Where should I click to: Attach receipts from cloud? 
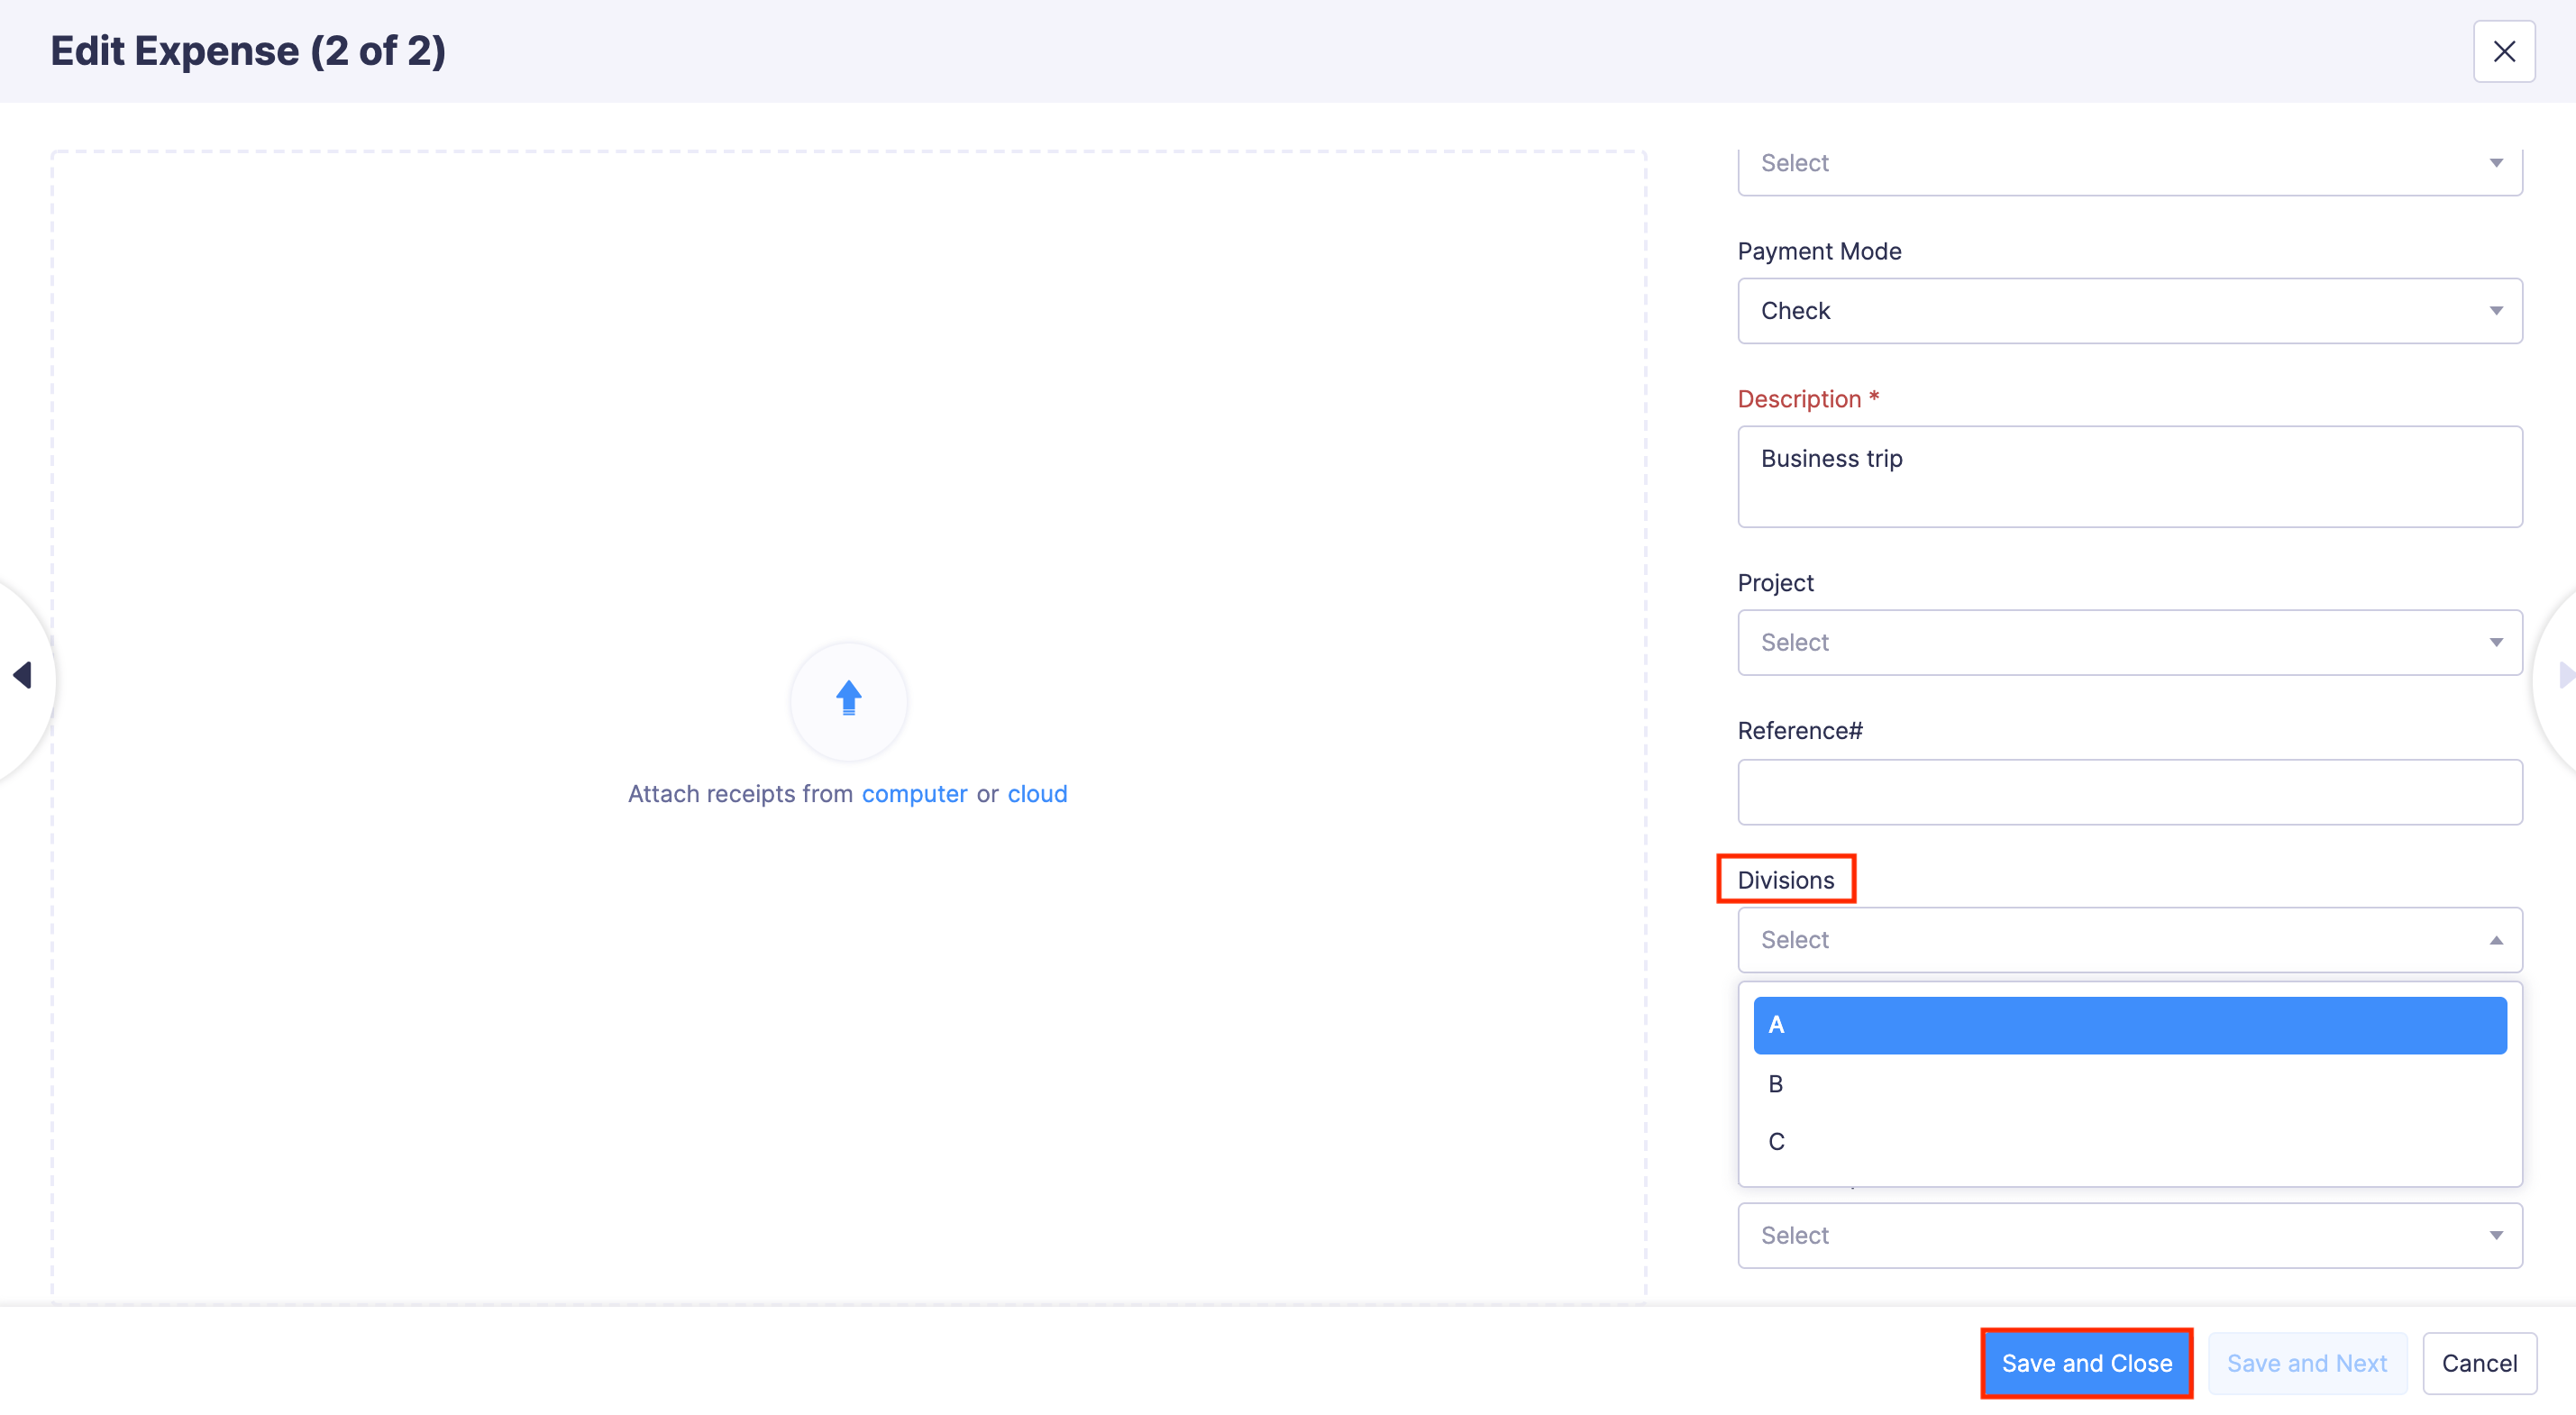(x=1037, y=793)
